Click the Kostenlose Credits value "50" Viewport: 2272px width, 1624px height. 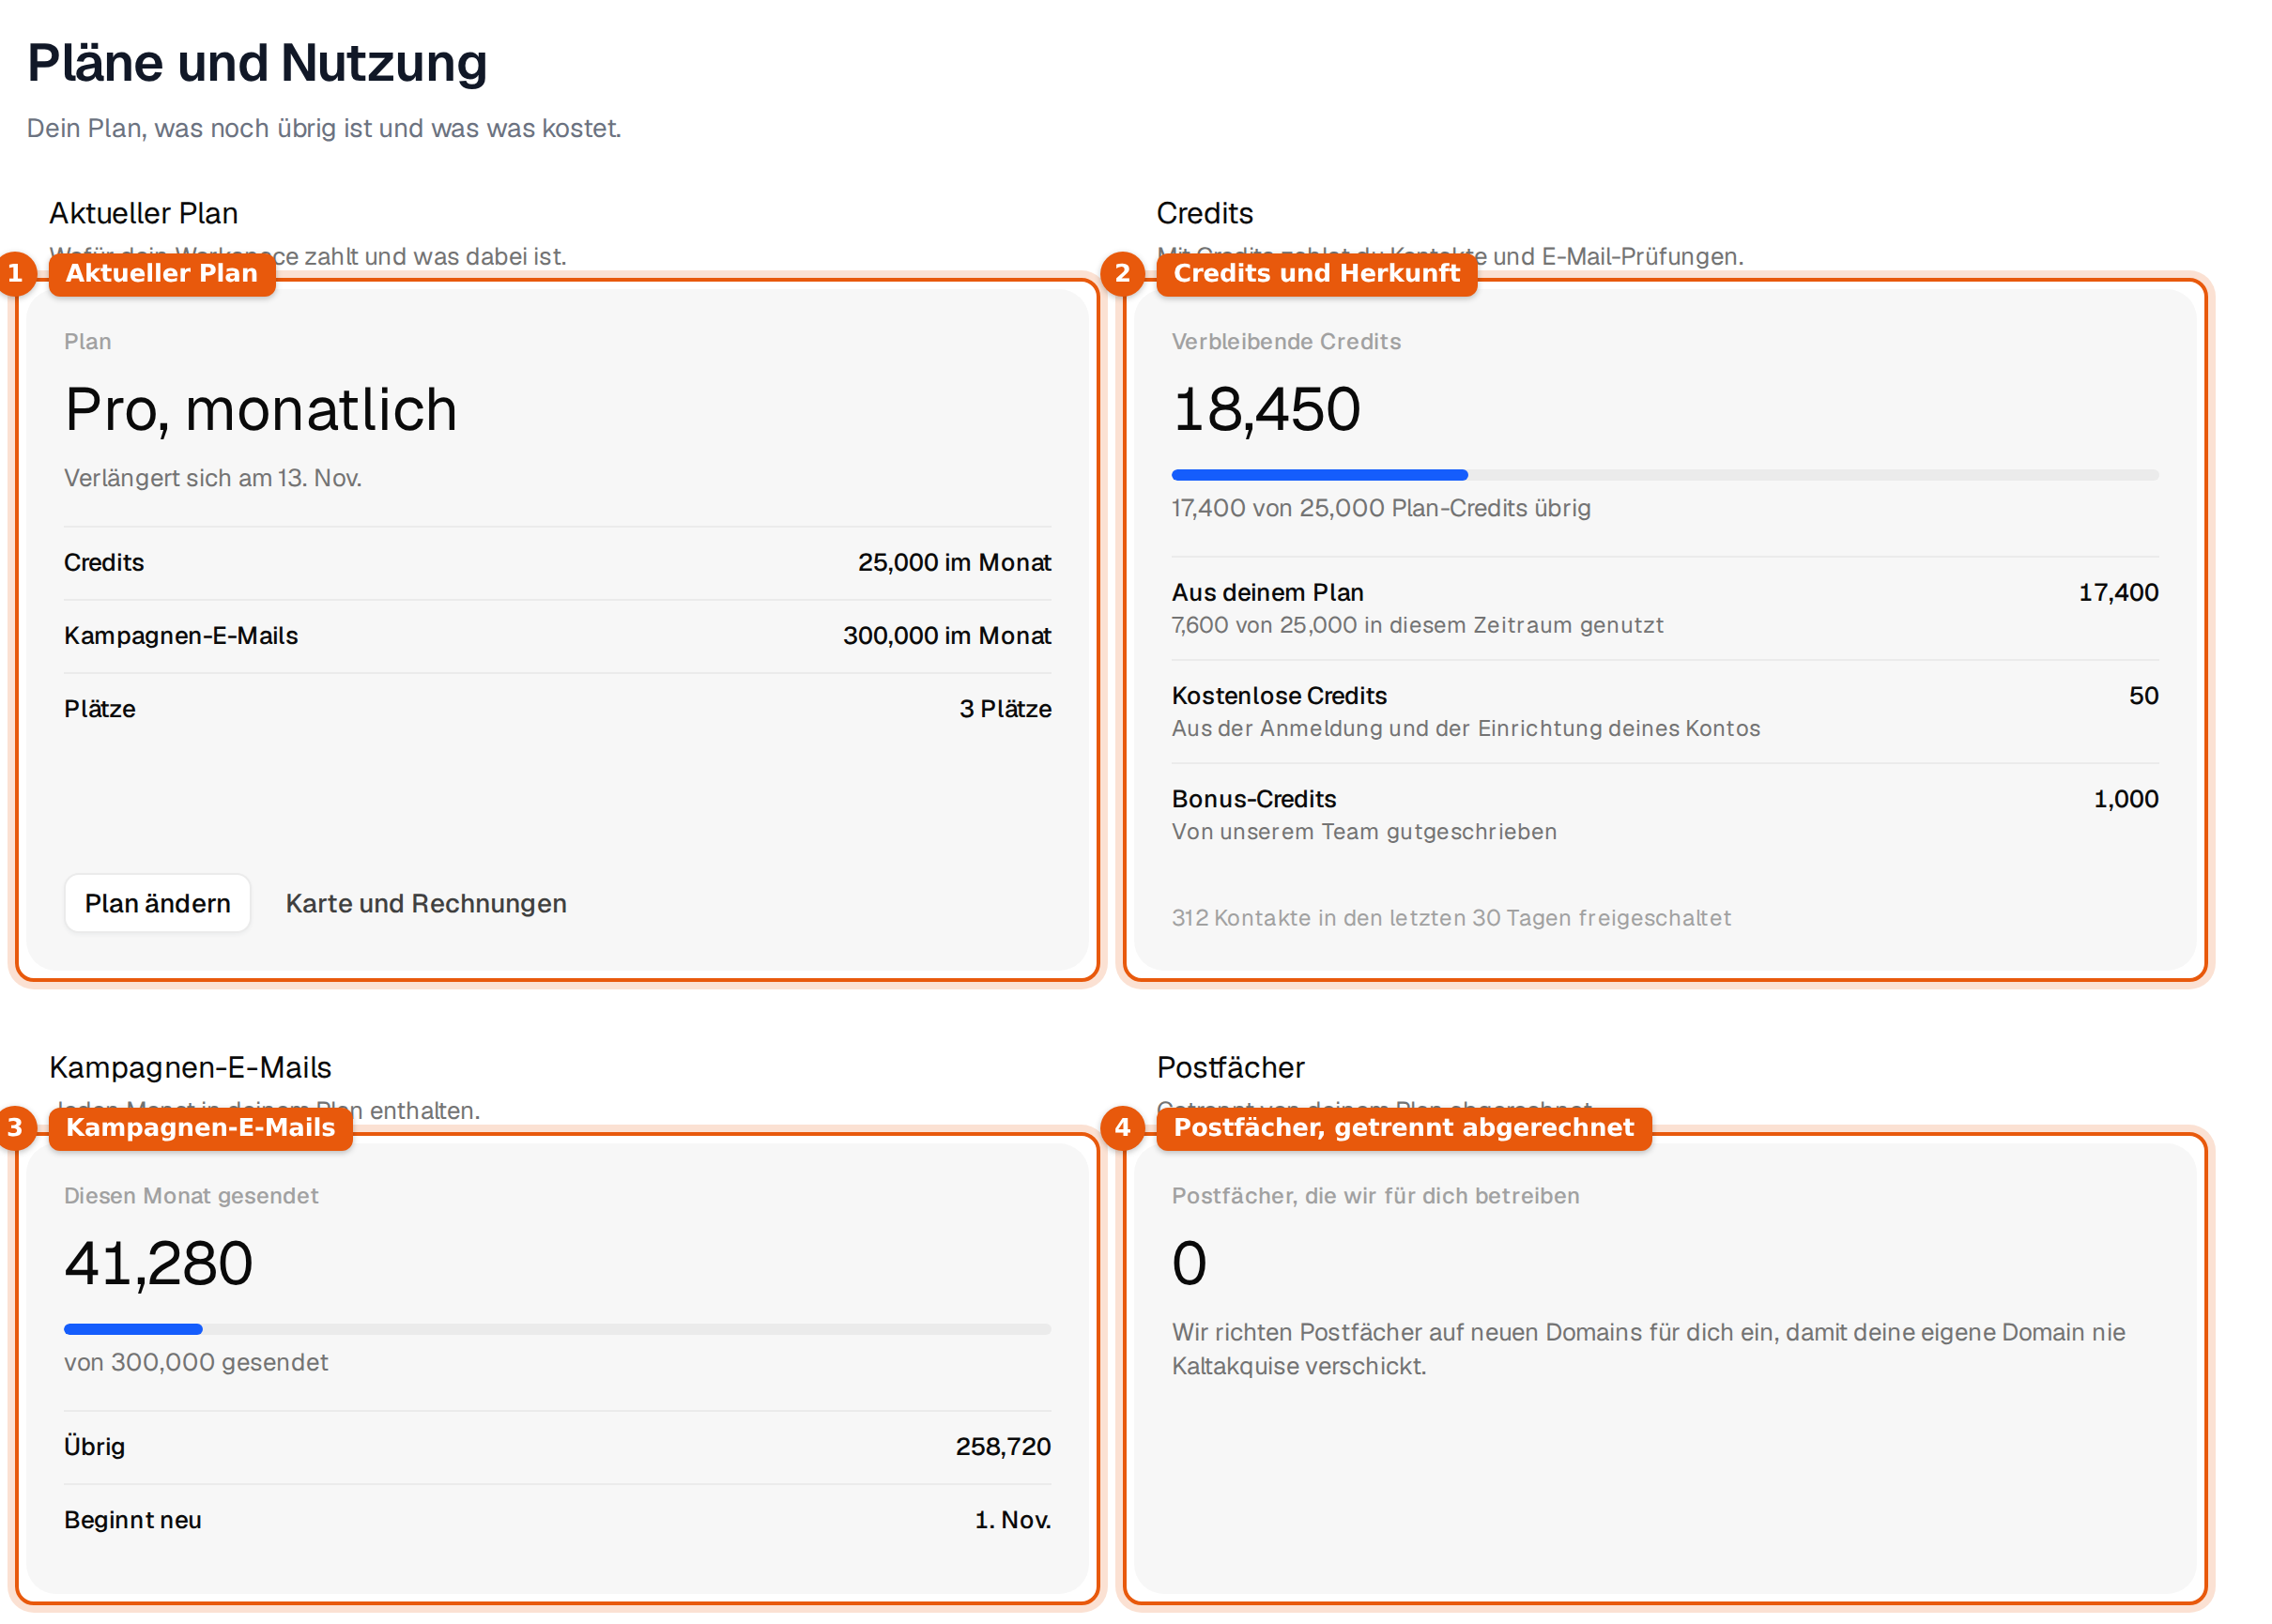coord(2143,695)
